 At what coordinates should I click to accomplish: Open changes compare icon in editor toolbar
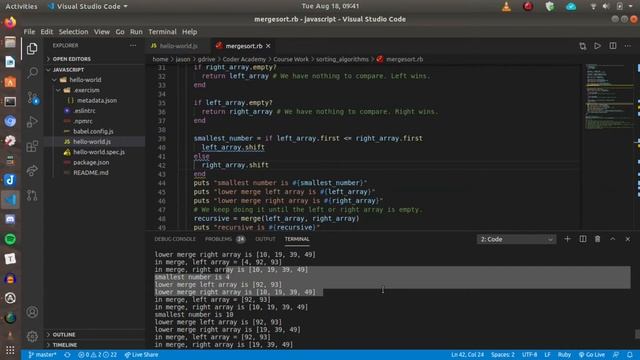coord(582,46)
